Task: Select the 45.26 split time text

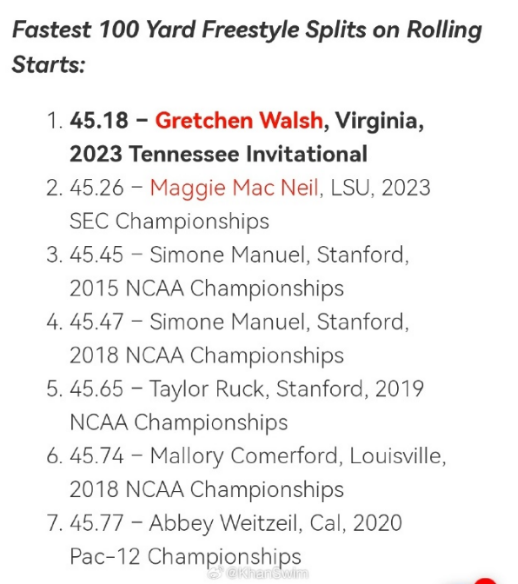Action: tap(96, 187)
